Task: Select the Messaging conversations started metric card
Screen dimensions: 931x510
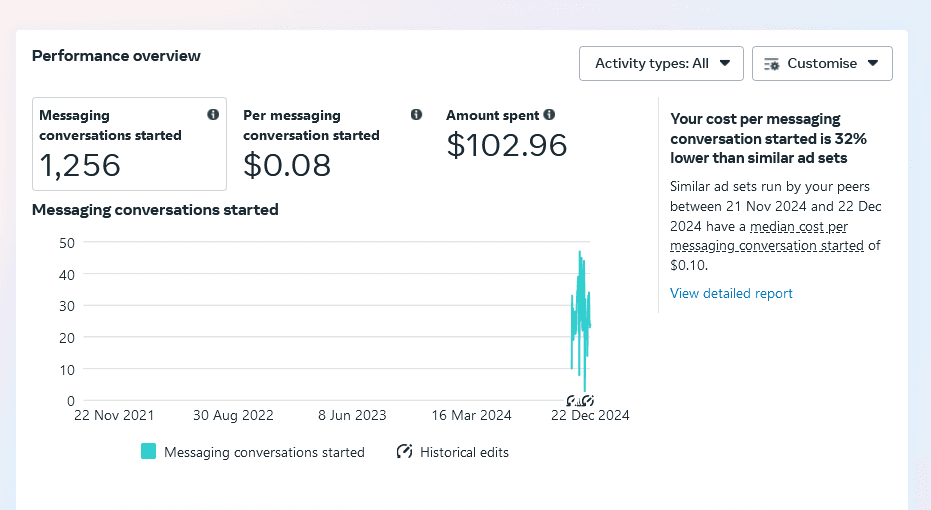Action: pos(129,144)
